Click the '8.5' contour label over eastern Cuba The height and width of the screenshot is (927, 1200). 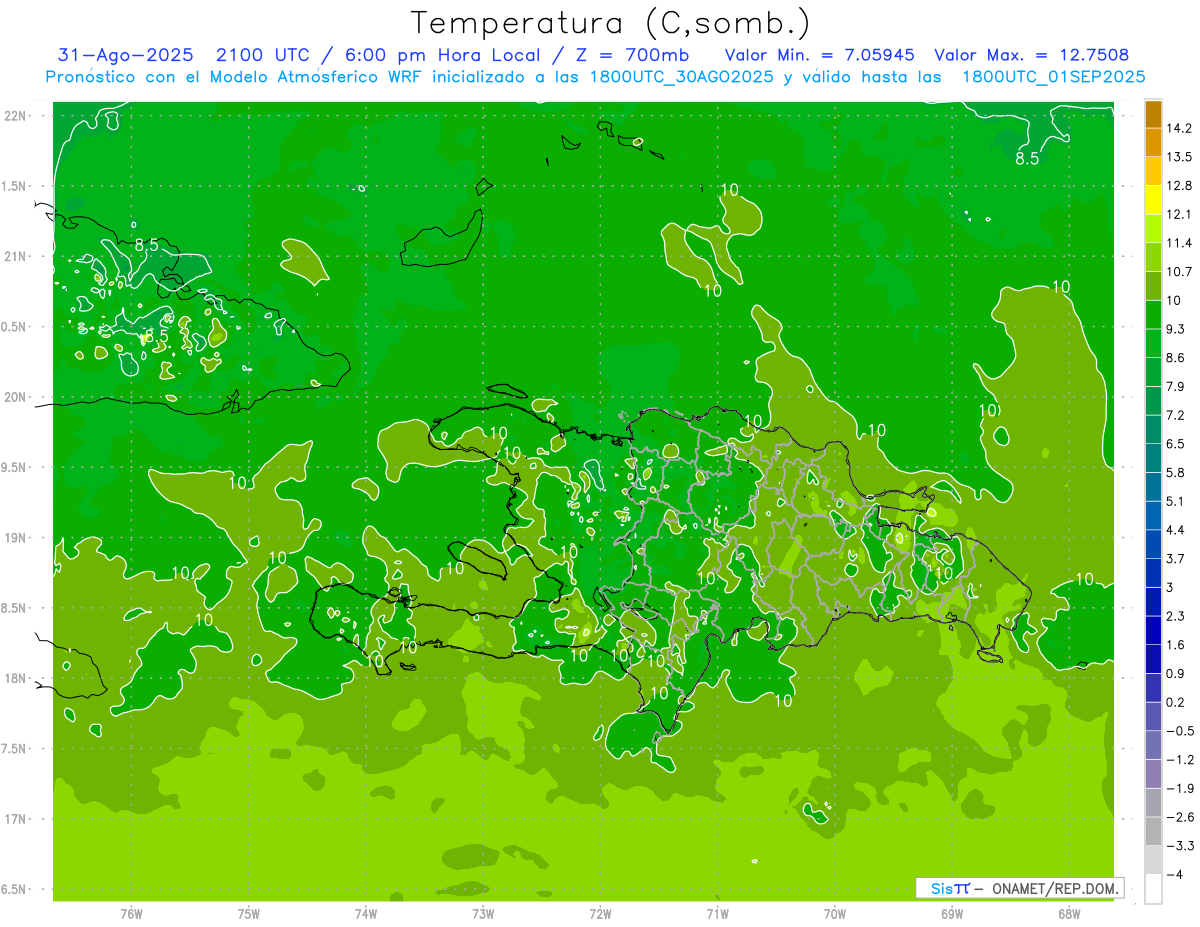pos(146,244)
